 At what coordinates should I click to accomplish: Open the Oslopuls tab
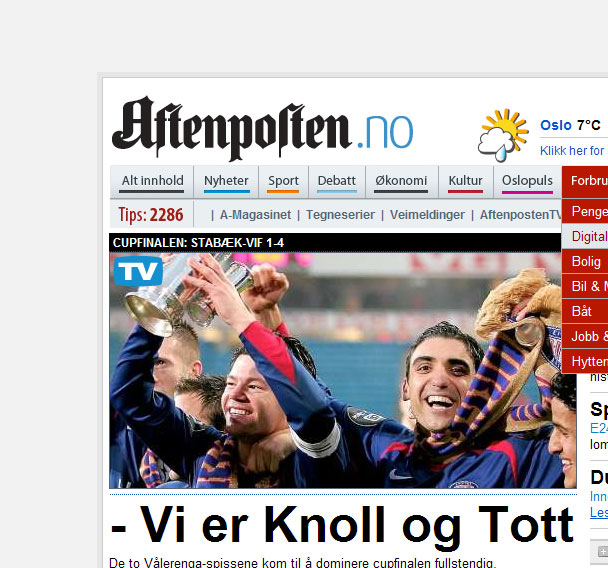527,182
